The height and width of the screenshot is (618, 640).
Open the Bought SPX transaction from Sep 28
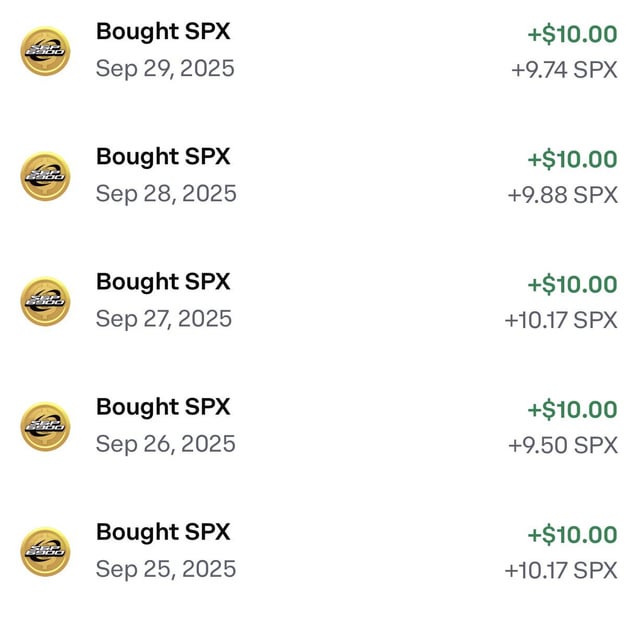point(163,157)
